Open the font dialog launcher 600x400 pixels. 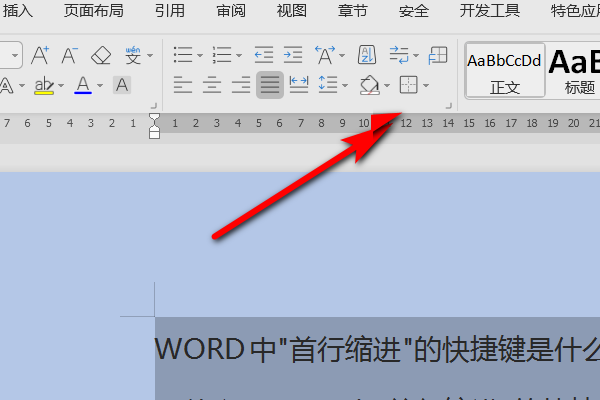tap(154, 106)
